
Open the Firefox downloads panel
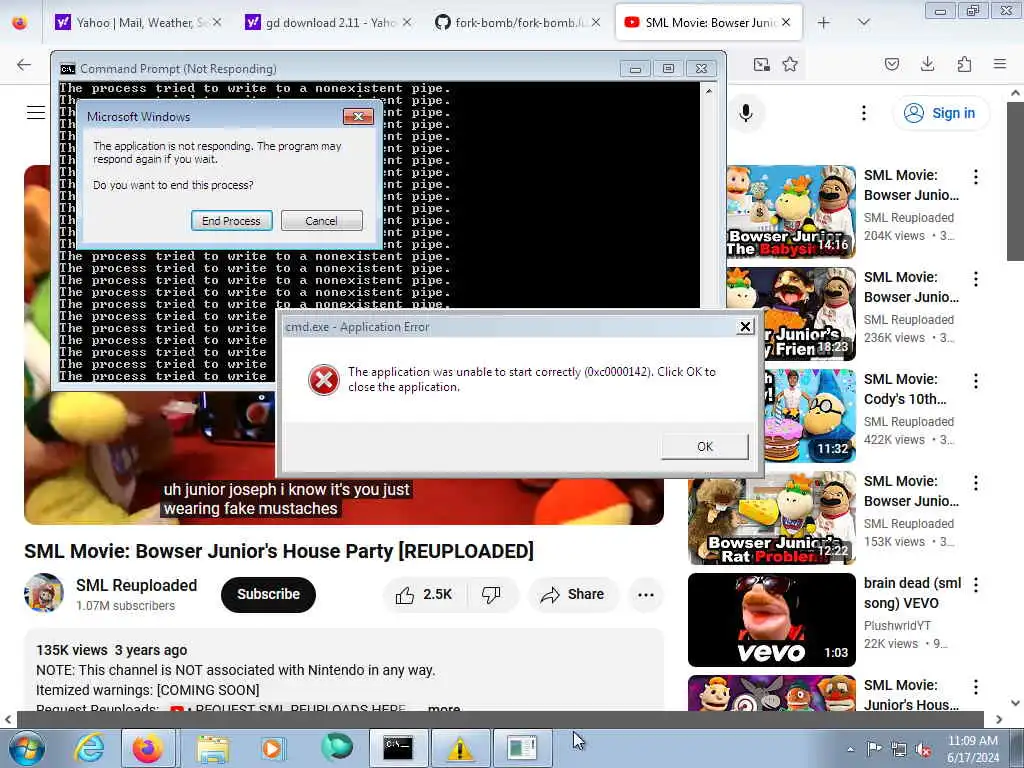click(x=927, y=64)
